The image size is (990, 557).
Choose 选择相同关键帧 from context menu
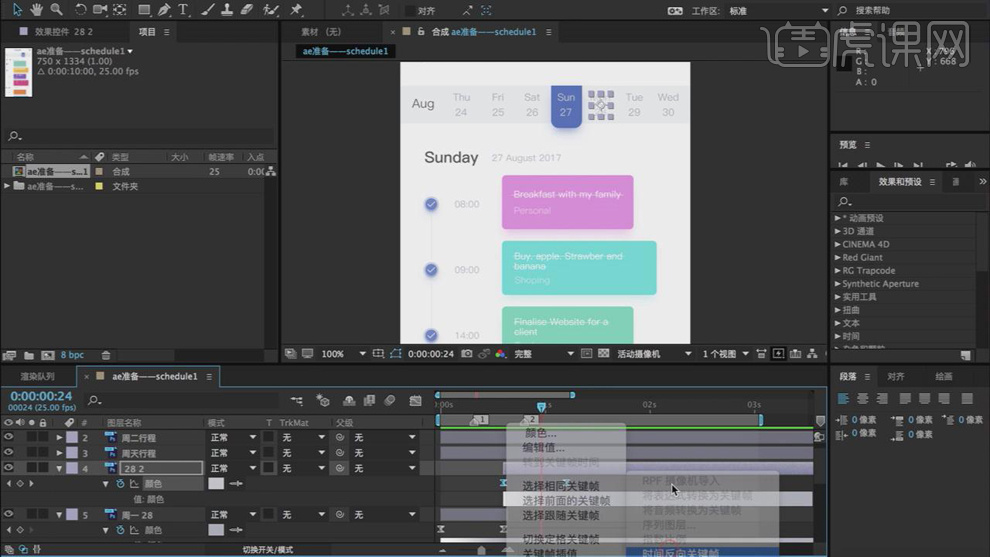coord(561,486)
